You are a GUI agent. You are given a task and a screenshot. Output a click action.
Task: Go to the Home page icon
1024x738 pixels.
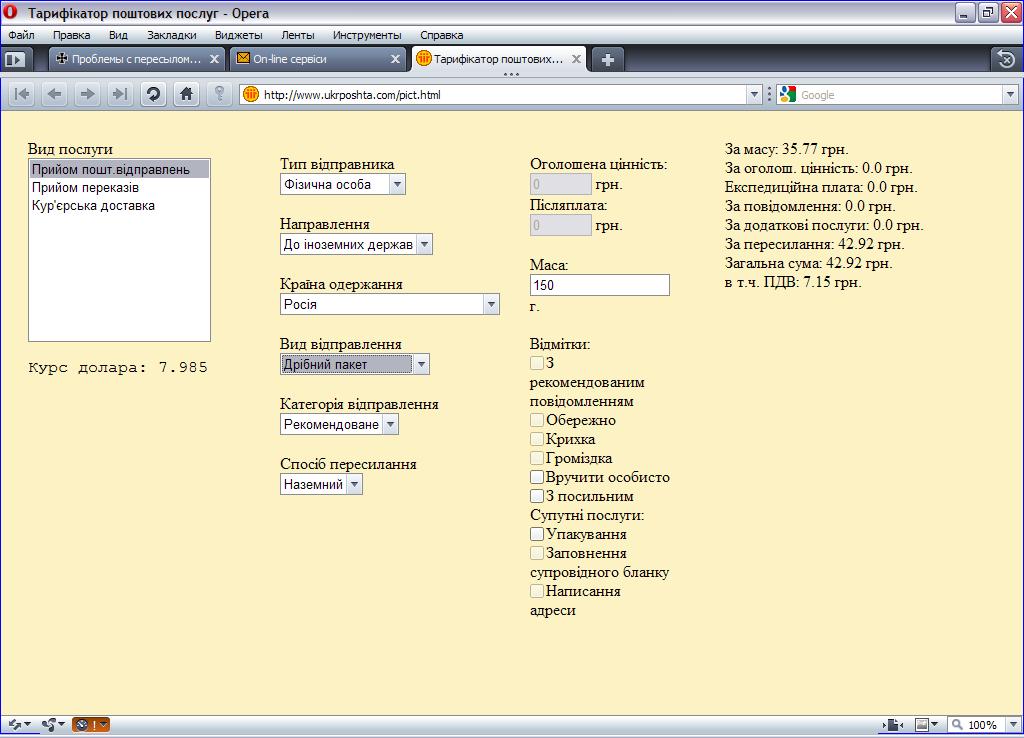[185, 95]
